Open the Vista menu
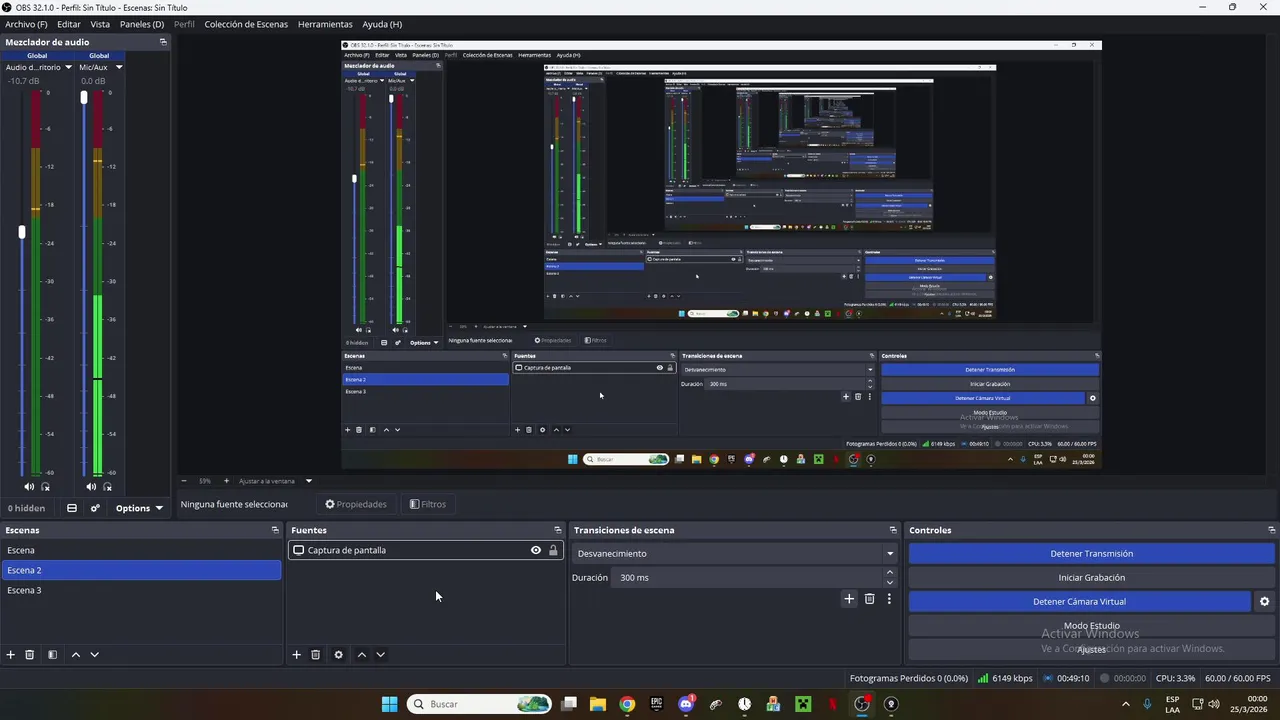 pyautogui.click(x=100, y=24)
